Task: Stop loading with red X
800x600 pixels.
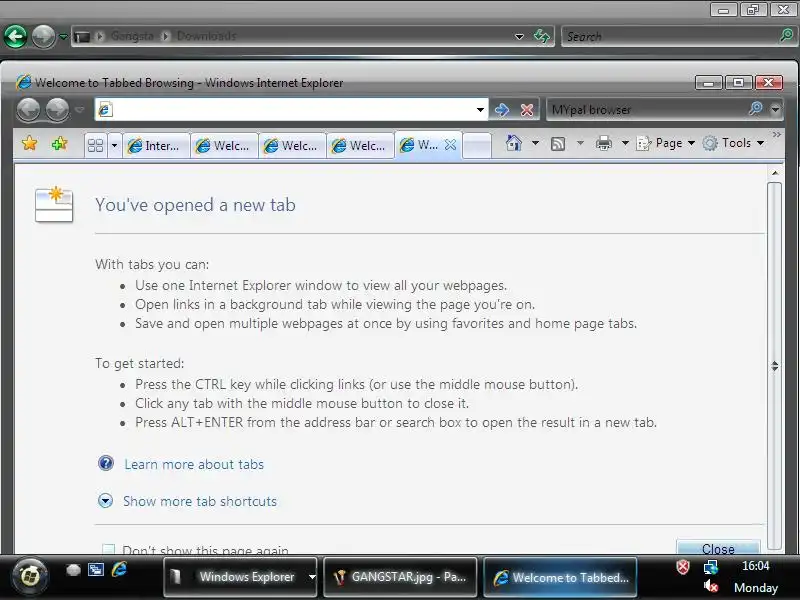Action: (527, 110)
